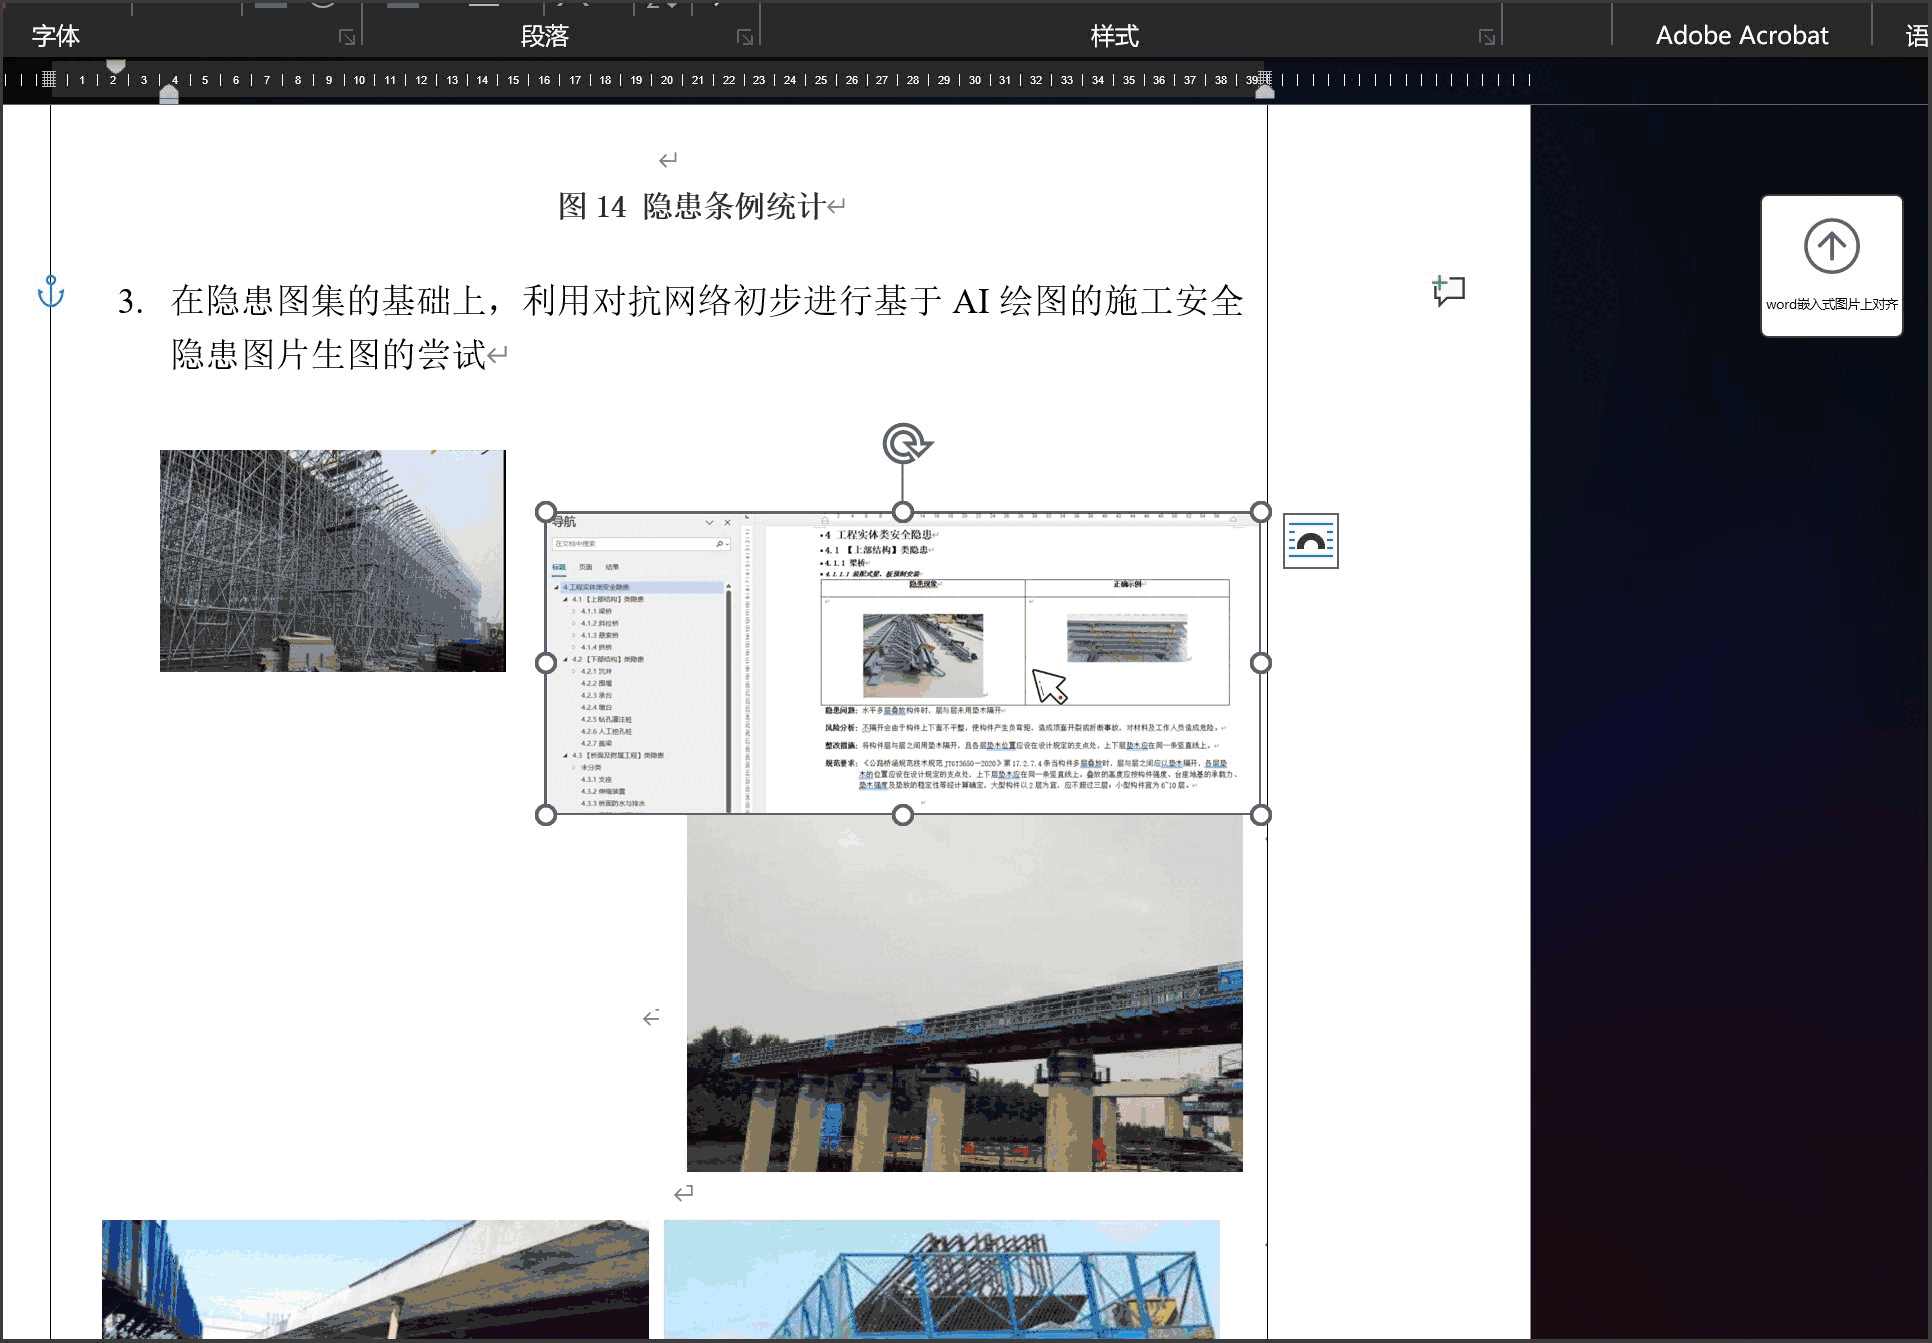Click the middle-right resize handle of selected picture

[x=1260, y=663]
